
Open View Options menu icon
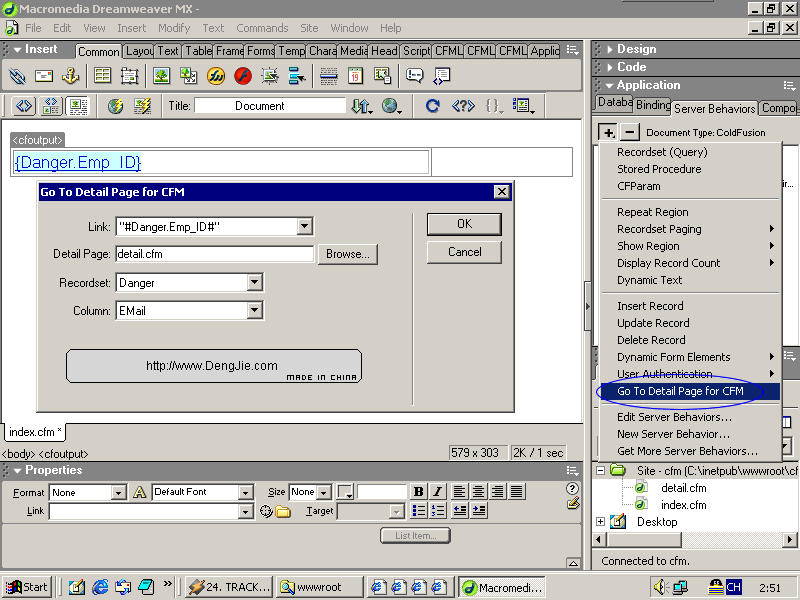(523, 106)
